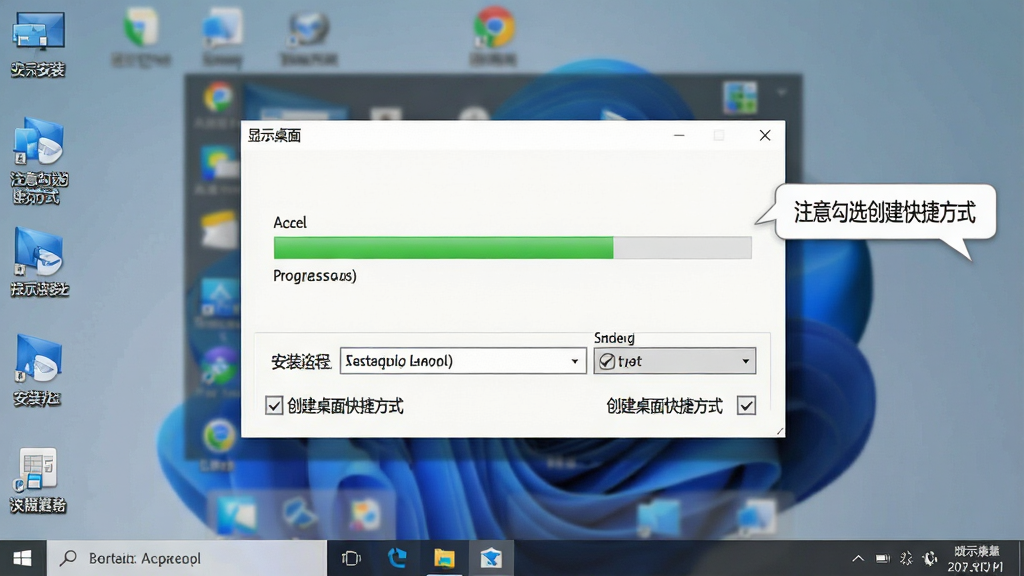Click the network icon in system tray

coord(906,558)
